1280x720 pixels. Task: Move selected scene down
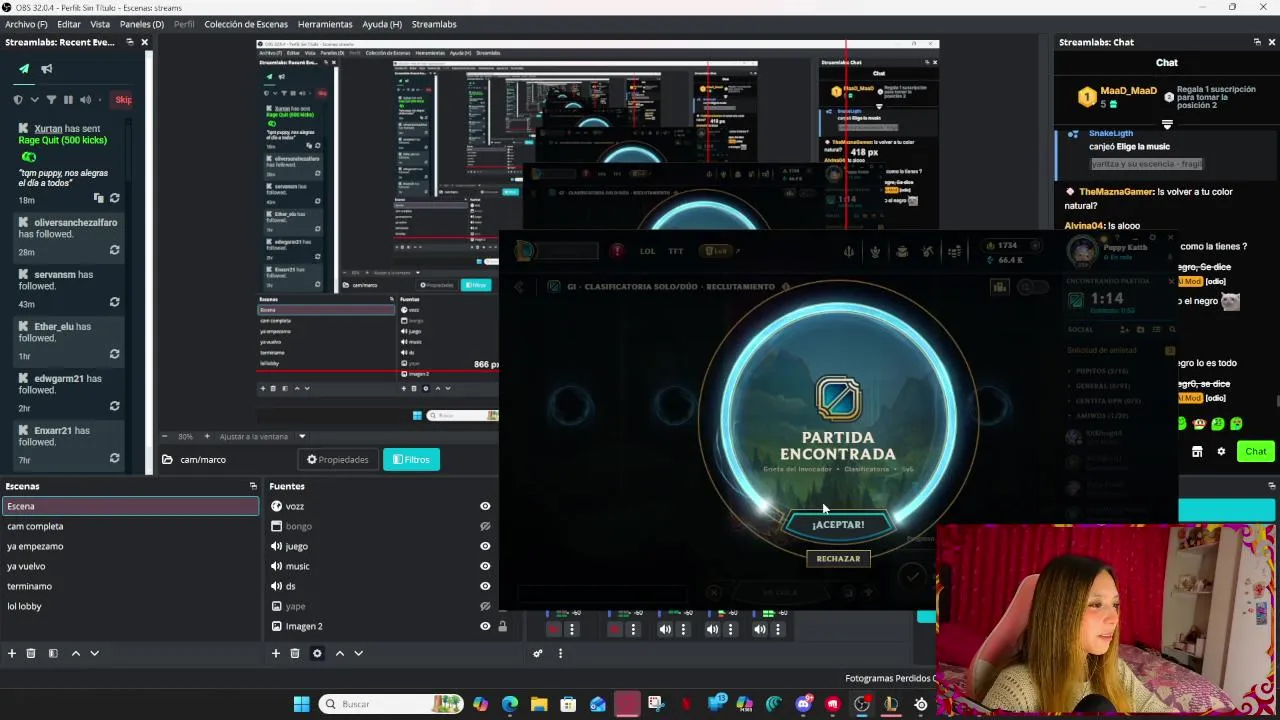(94, 653)
